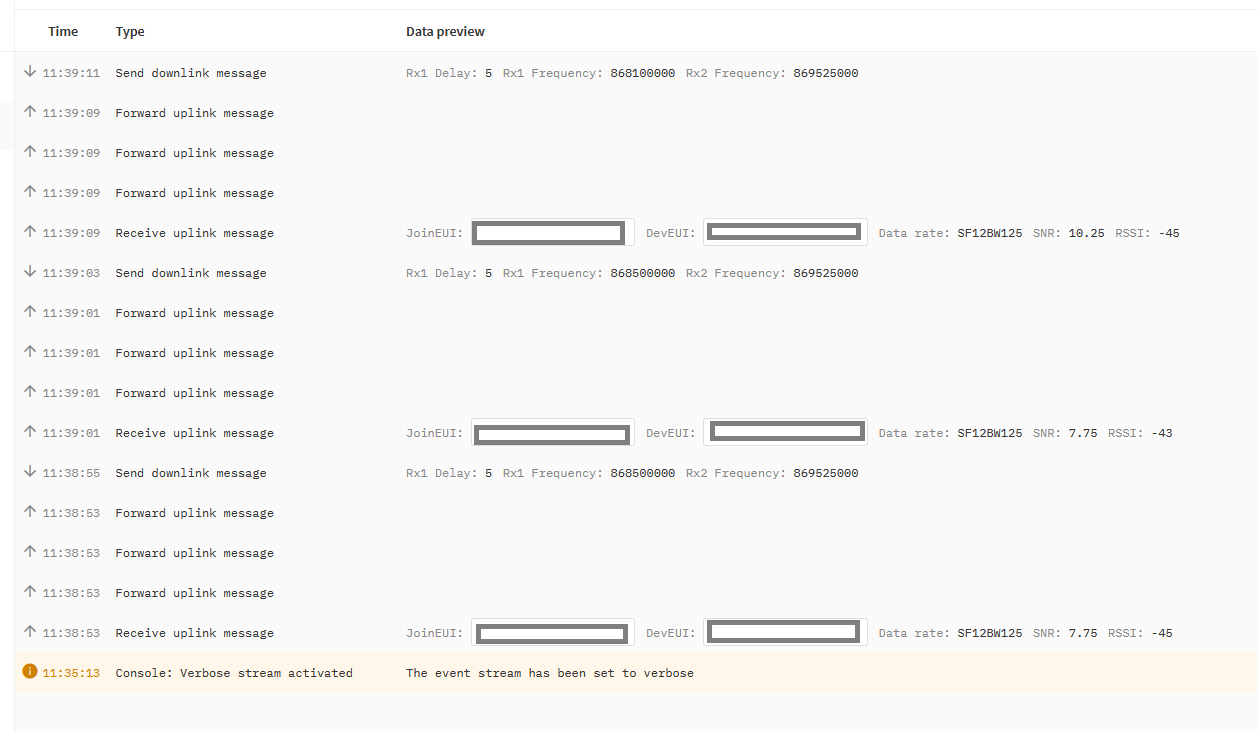Click the Type column header
This screenshot has height=732, width=1257.
coord(130,32)
